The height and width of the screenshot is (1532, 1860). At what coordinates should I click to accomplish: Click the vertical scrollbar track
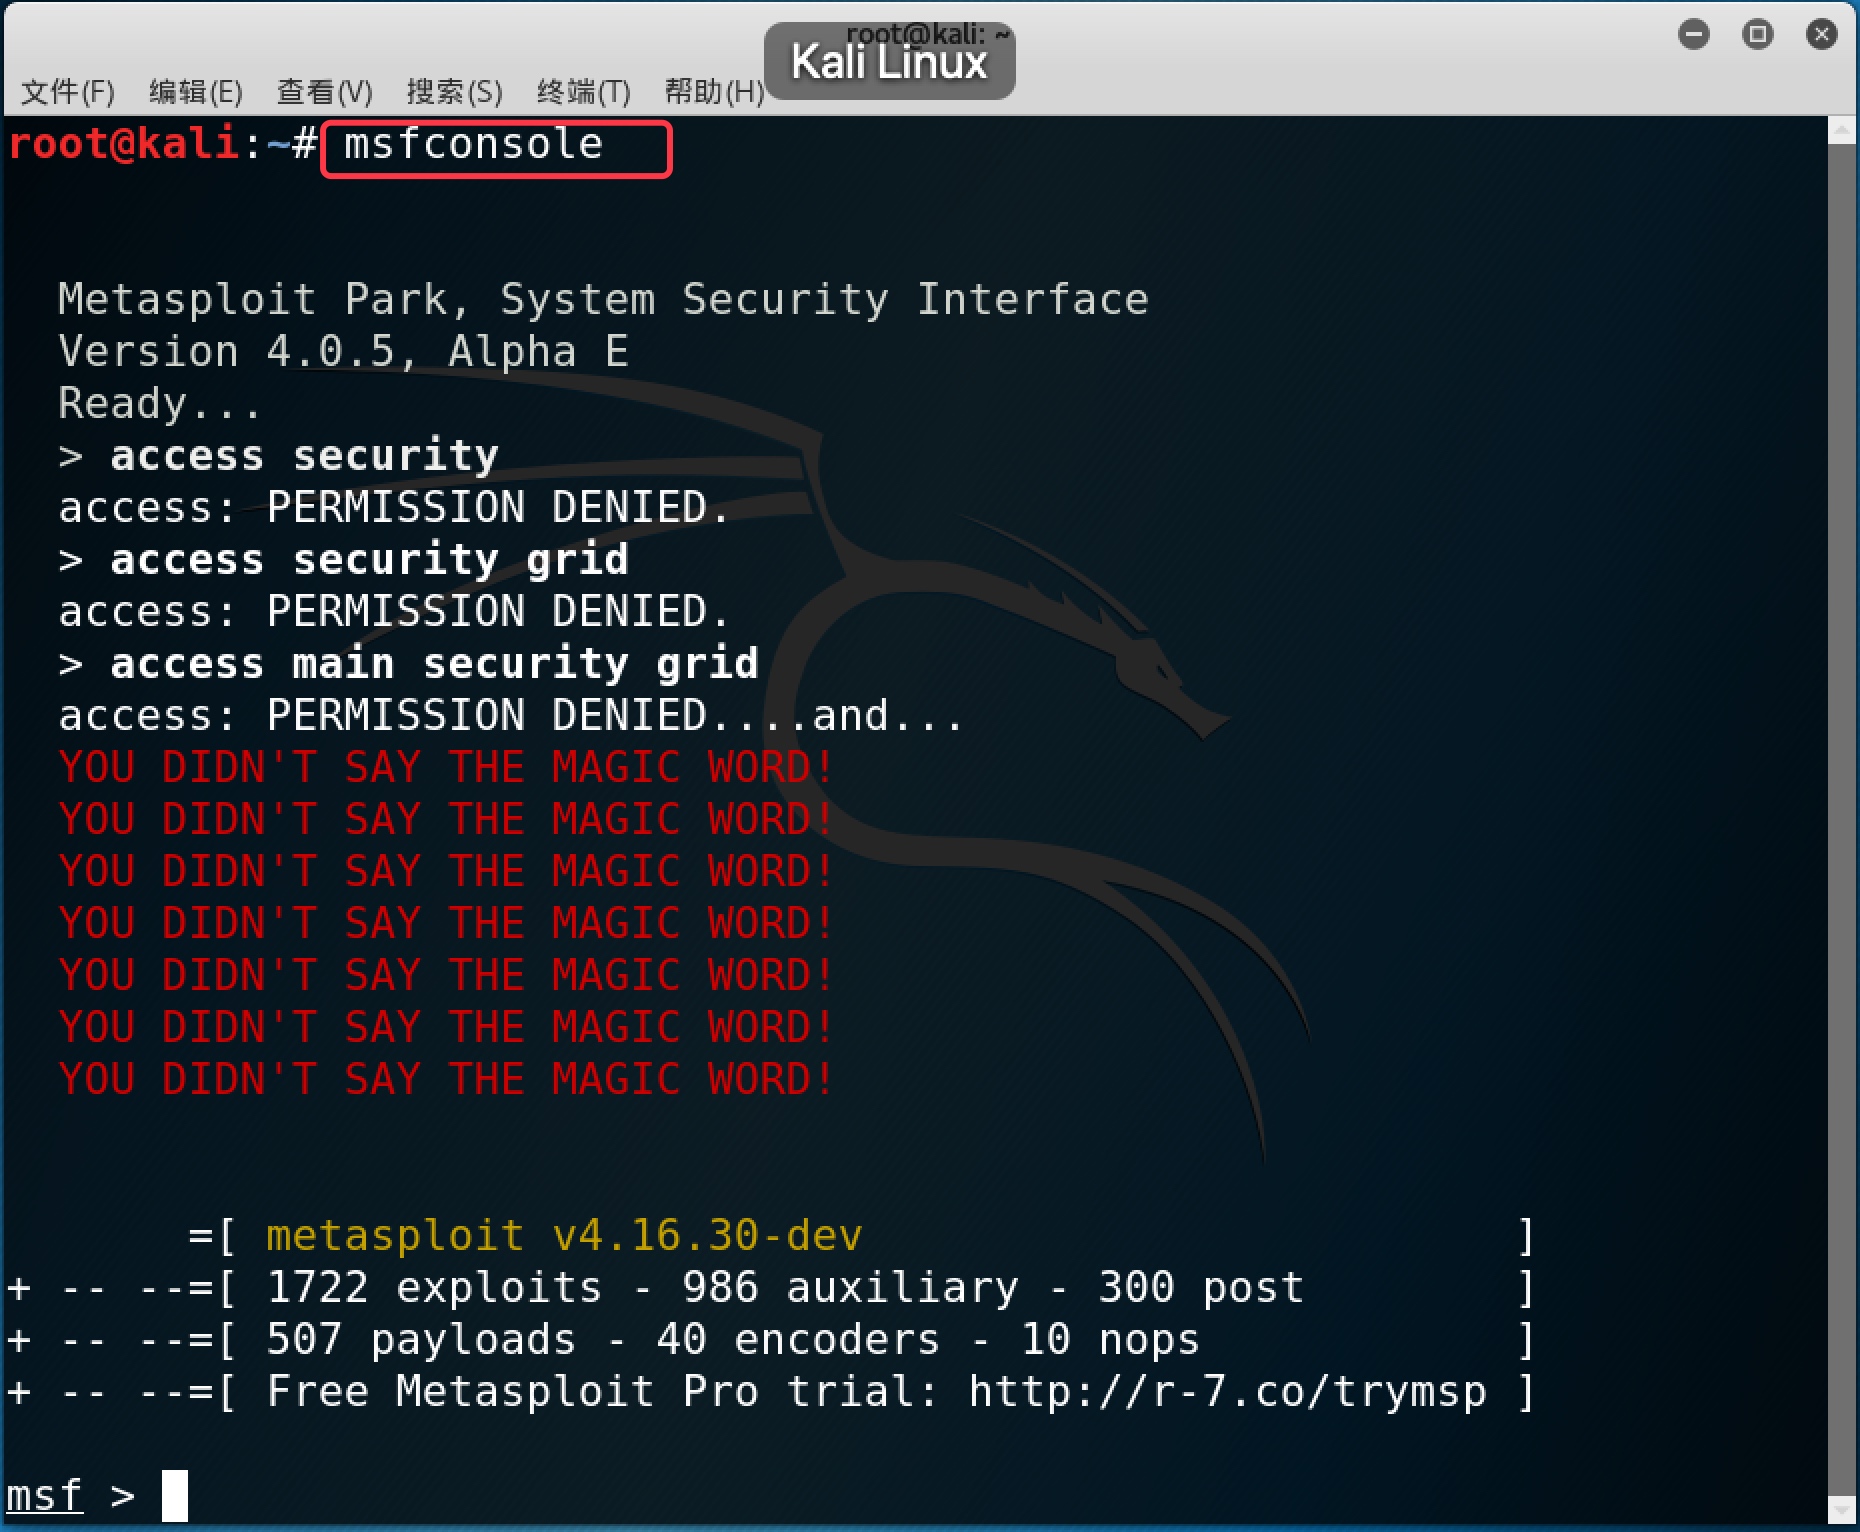click(1842, 820)
